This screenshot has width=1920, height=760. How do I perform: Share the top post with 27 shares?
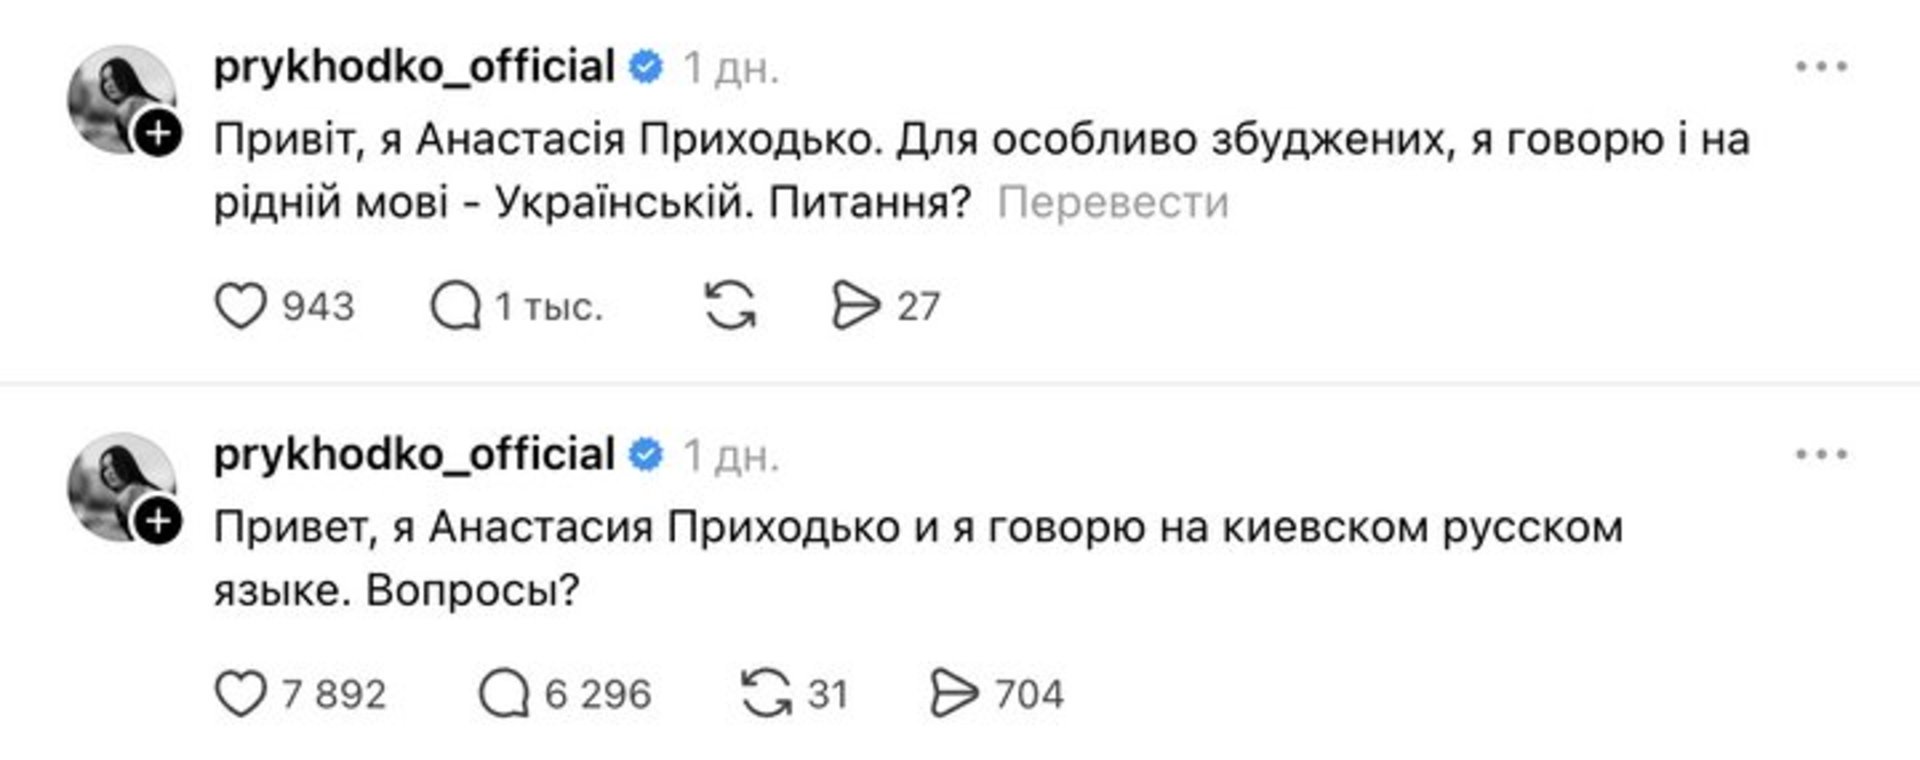coord(856,306)
